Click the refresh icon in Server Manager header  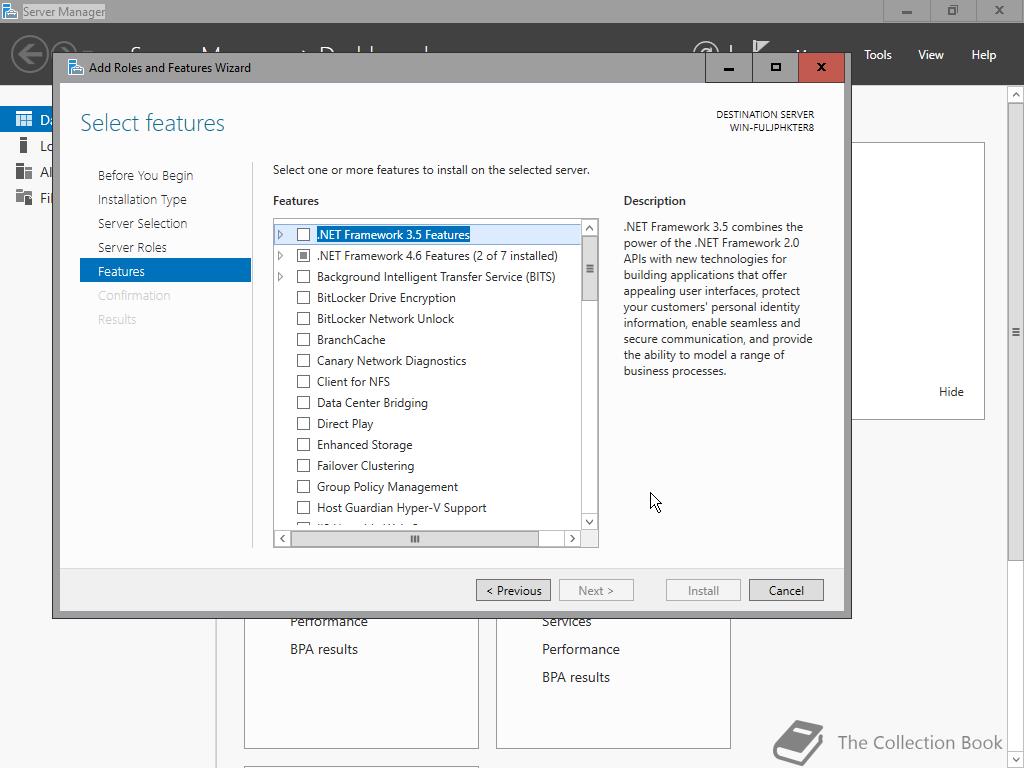coord(706,47)
